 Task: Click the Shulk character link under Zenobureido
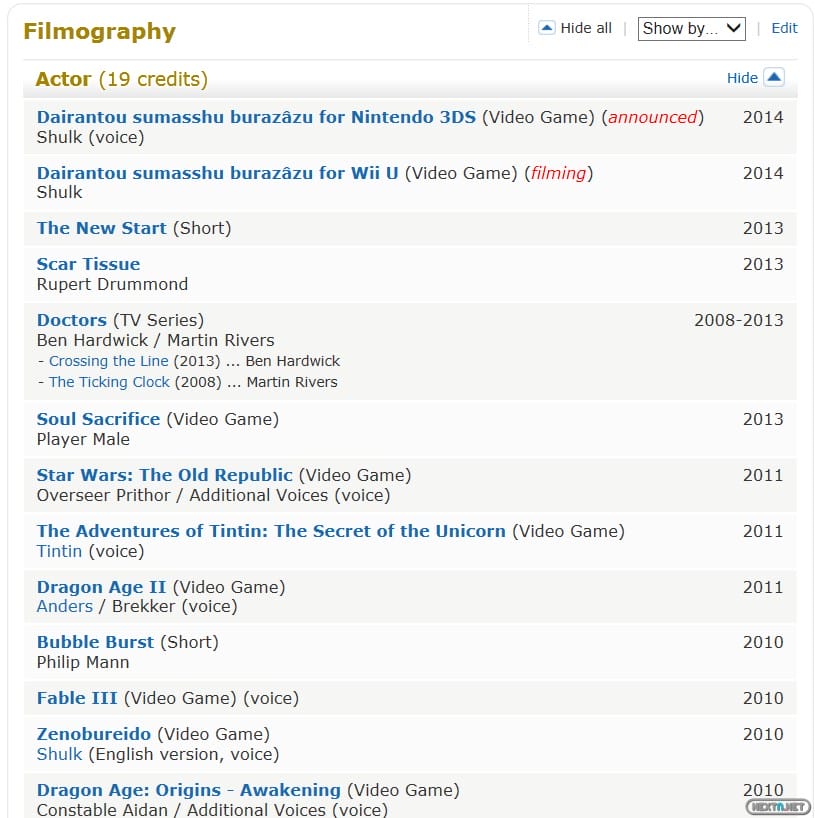[x=59, y=754]
